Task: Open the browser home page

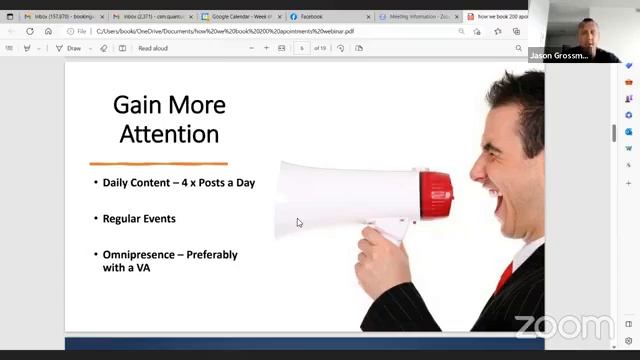Action: tap(48, 31)
